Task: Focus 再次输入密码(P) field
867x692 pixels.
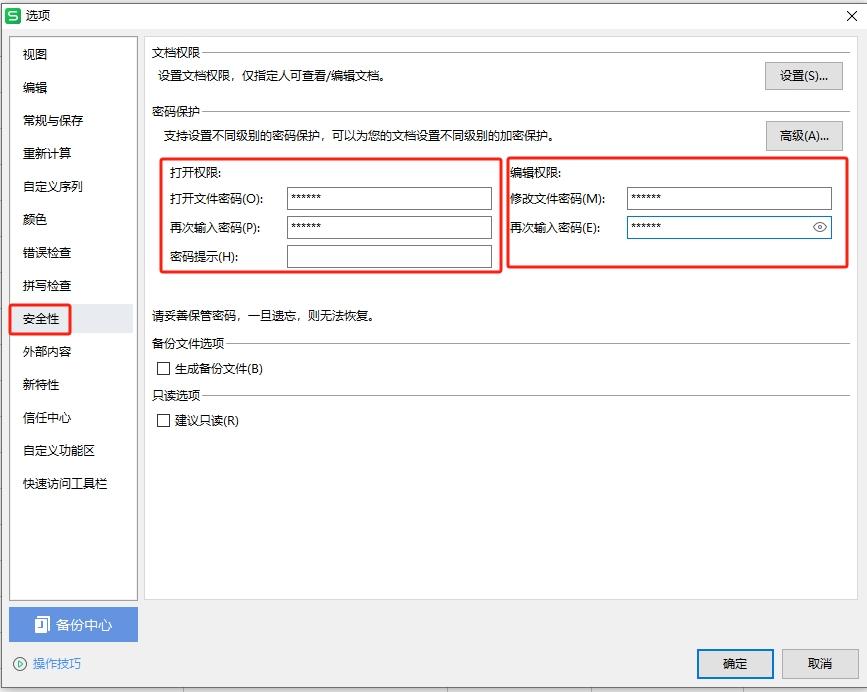Action: (x=389, y=227)
